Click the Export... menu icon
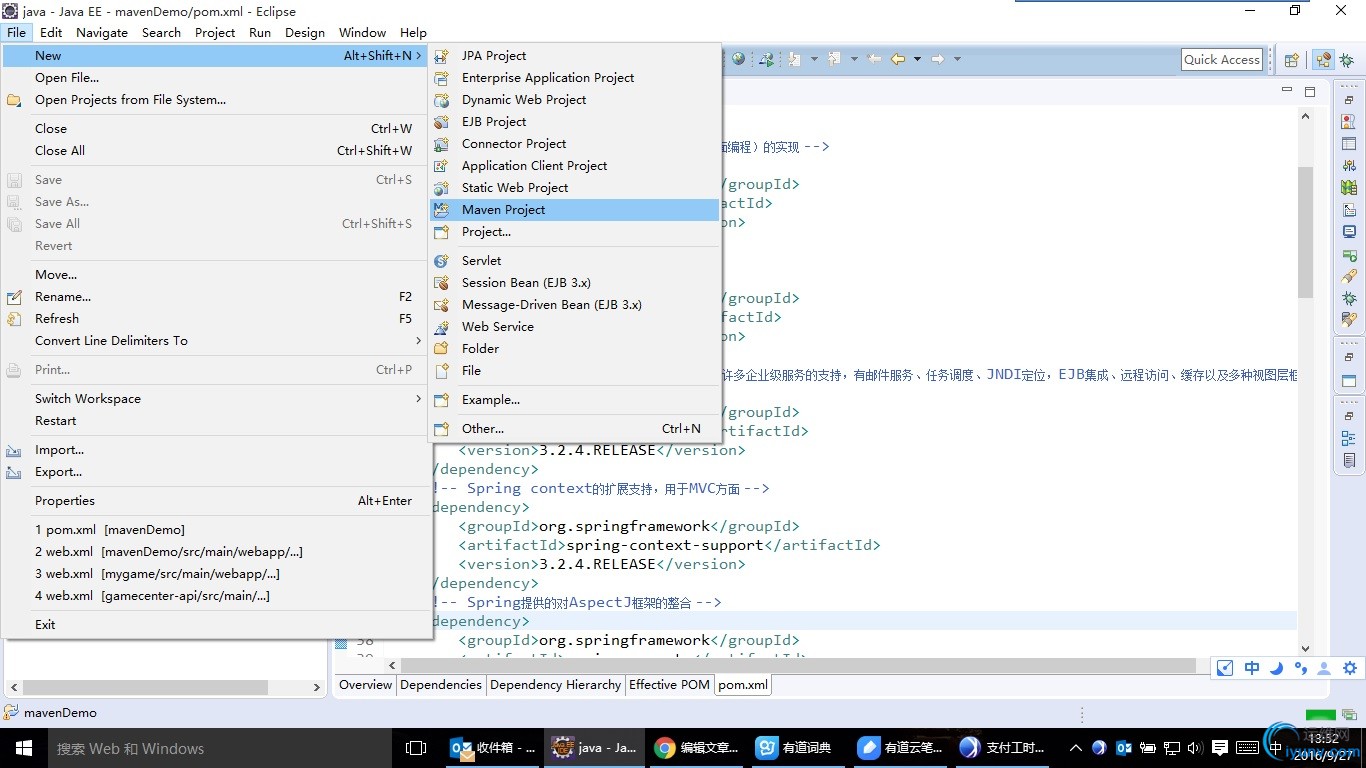Screen dimensions: 1366x768 click(x=14, y=472)
